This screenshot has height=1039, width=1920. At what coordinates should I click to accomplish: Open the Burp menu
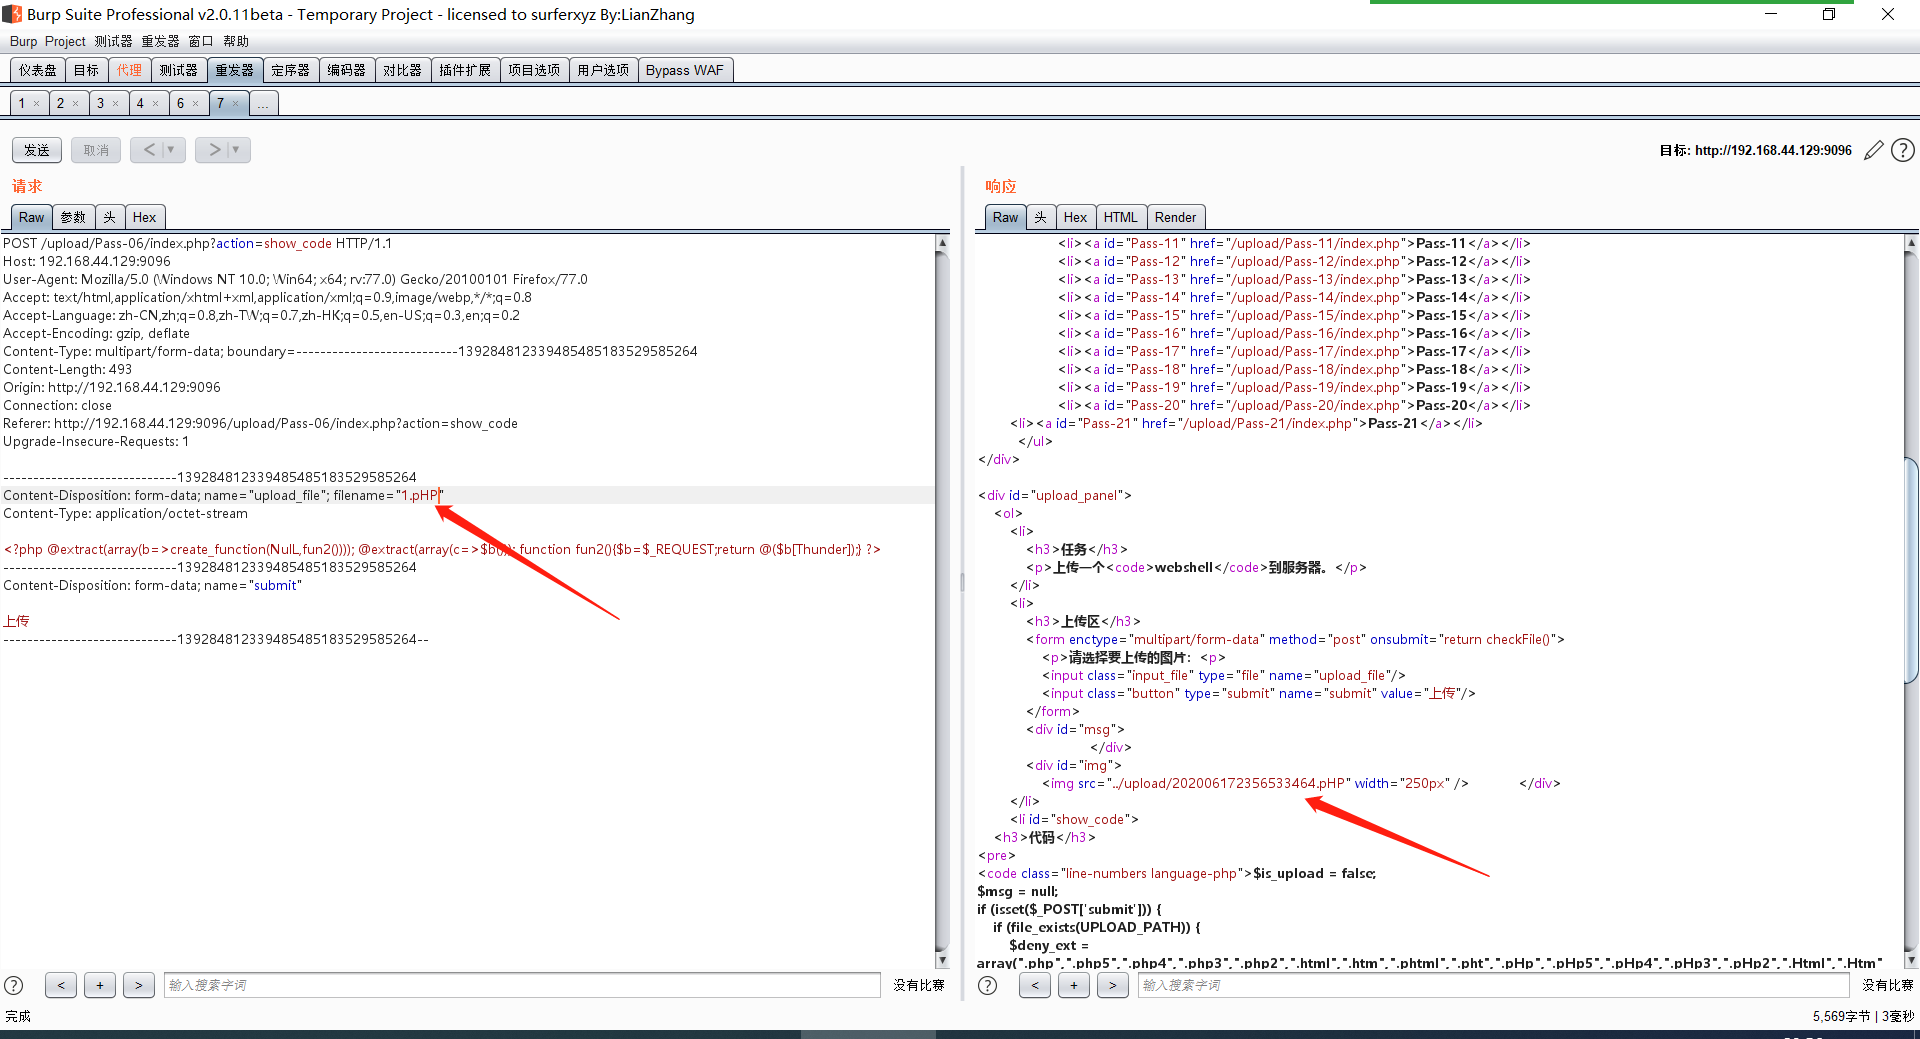(x=23, y=41)
